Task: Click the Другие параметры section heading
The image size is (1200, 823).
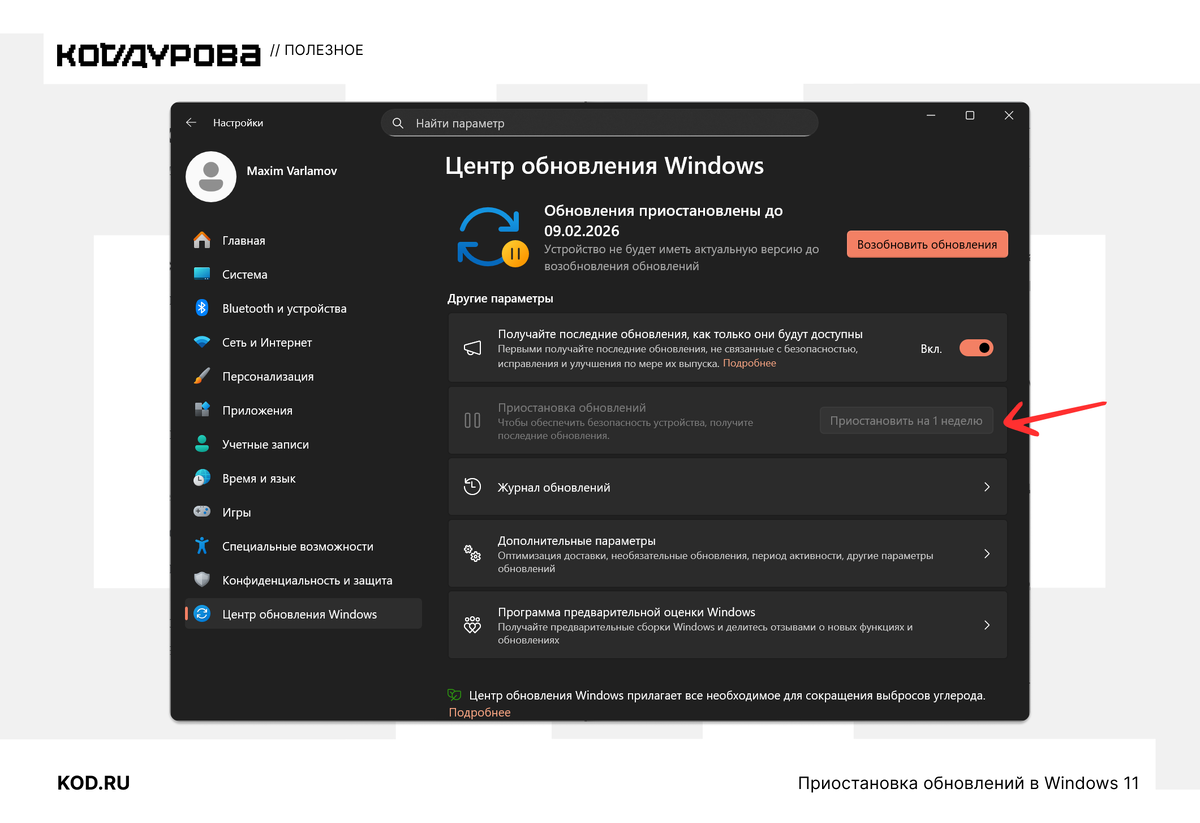Action: [500, 299]
